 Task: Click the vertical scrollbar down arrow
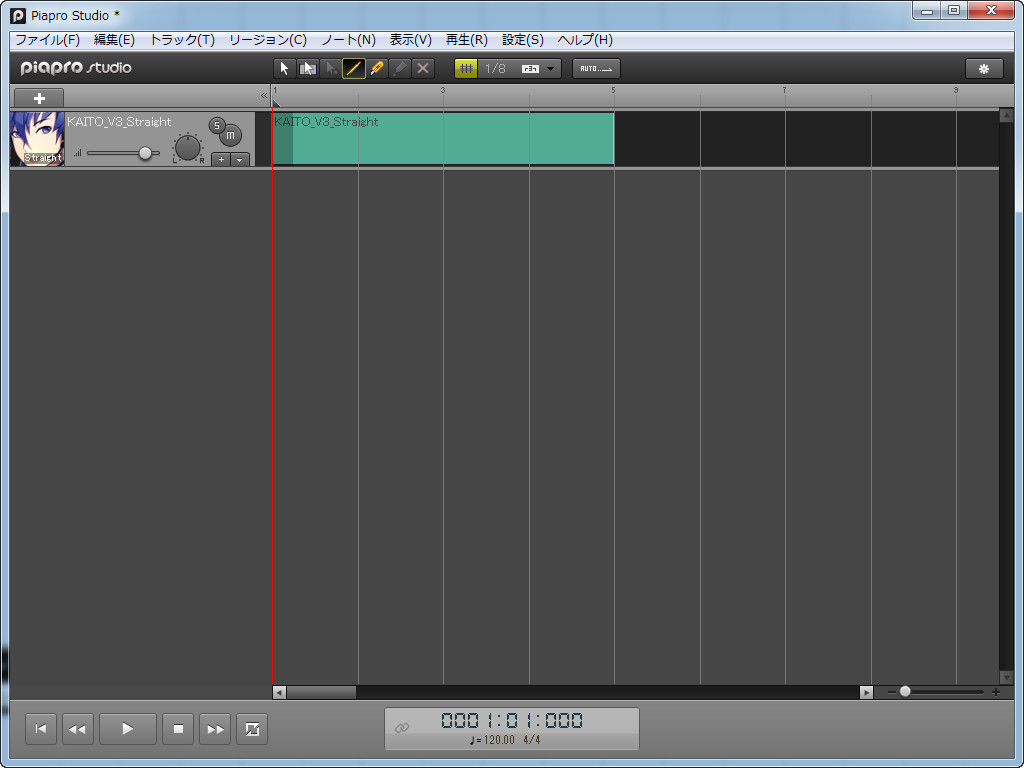tap(1006, 678)
